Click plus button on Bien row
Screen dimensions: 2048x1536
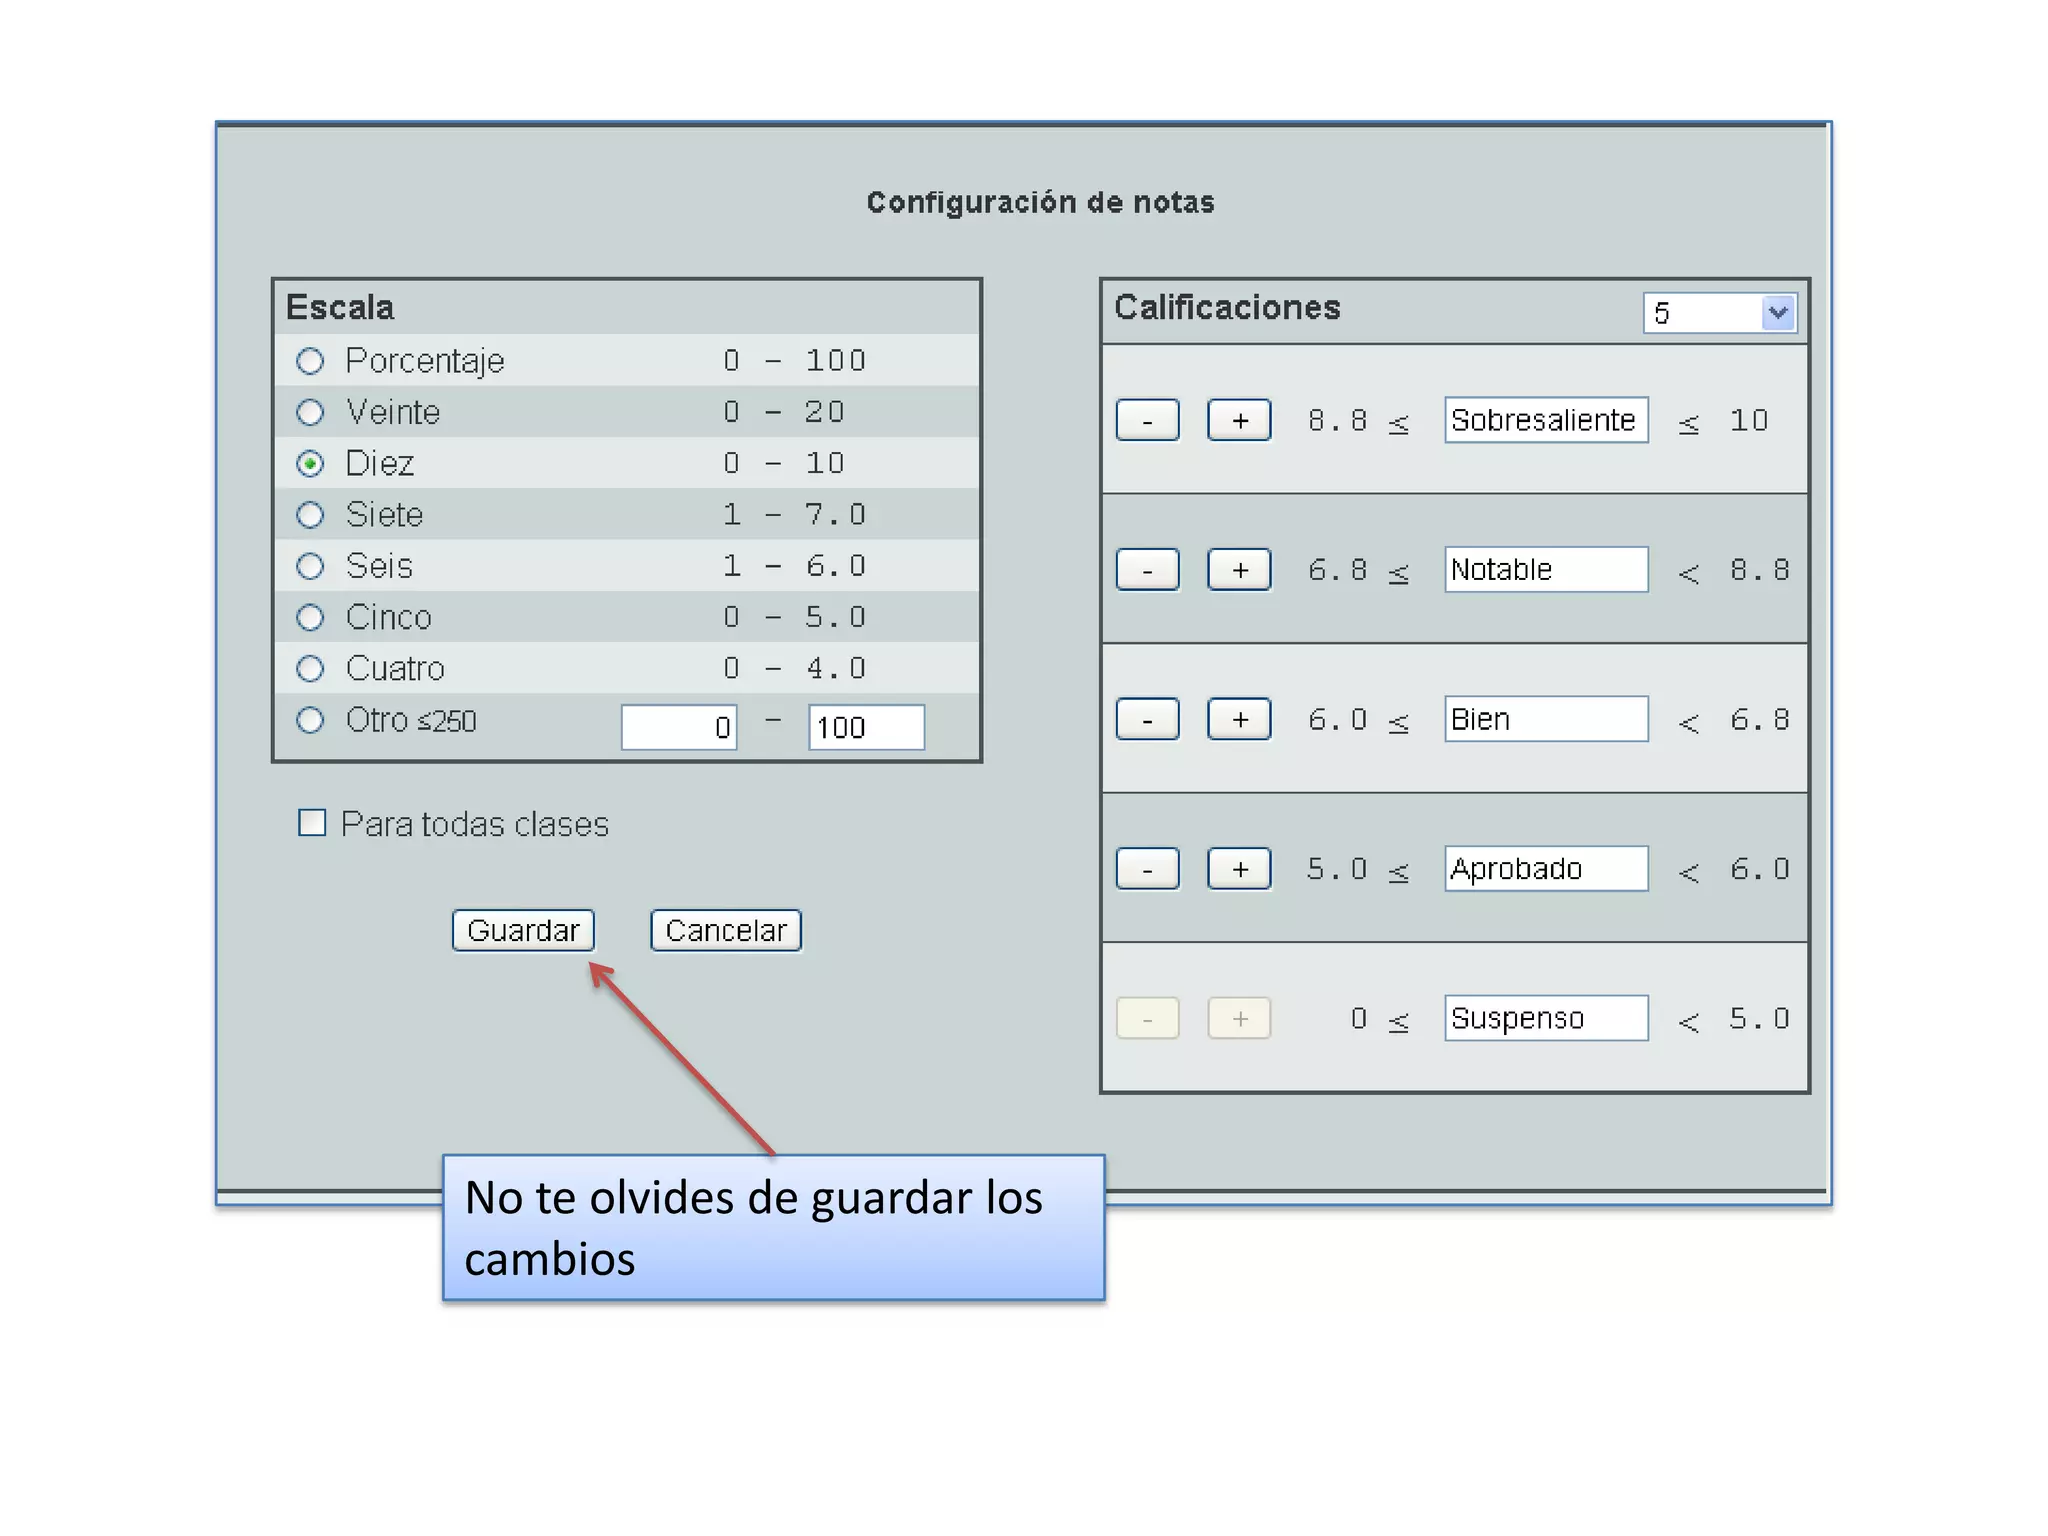[x=1239, y=719]
